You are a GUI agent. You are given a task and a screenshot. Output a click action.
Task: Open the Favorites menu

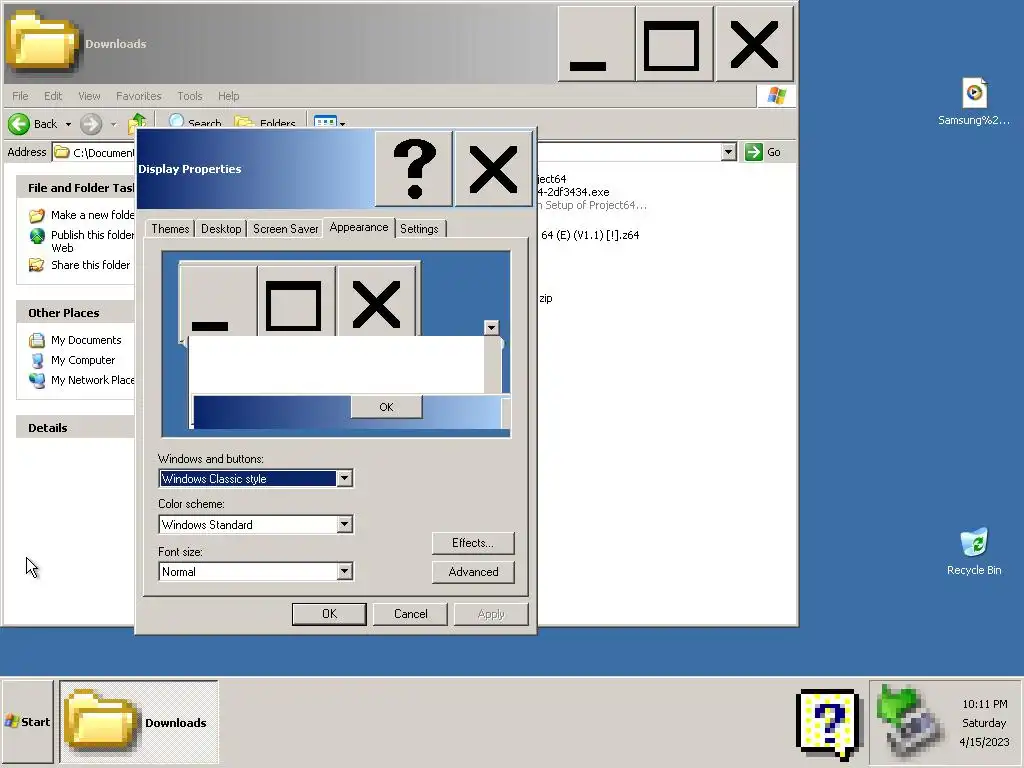click(x=138, y=96)
